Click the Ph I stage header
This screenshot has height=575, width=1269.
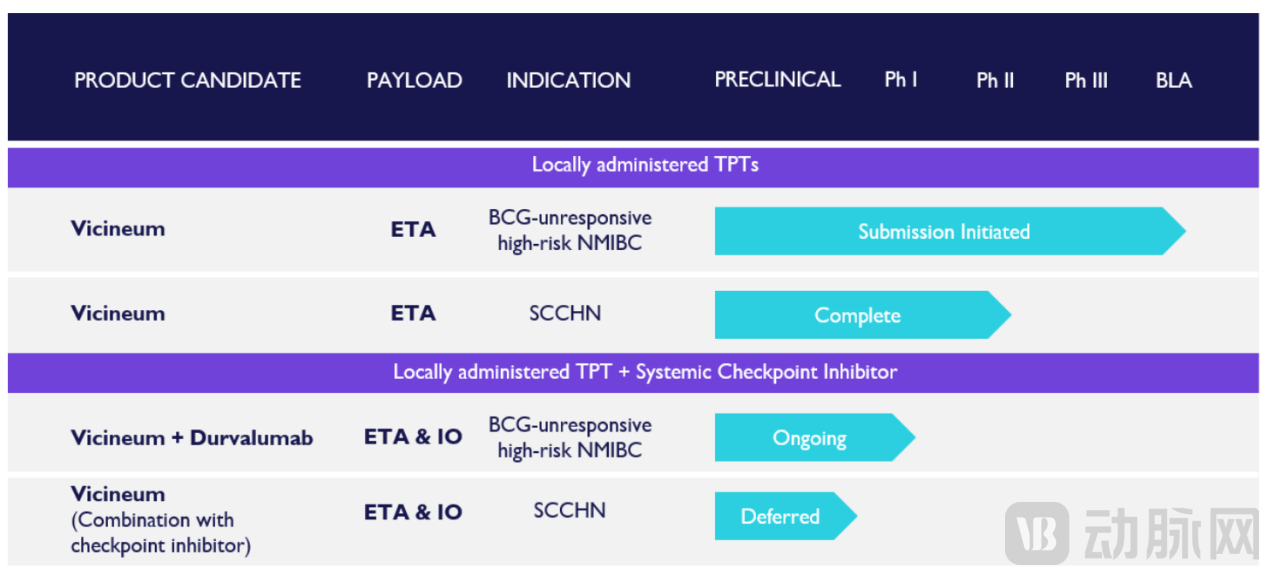(x=901, y=80)
